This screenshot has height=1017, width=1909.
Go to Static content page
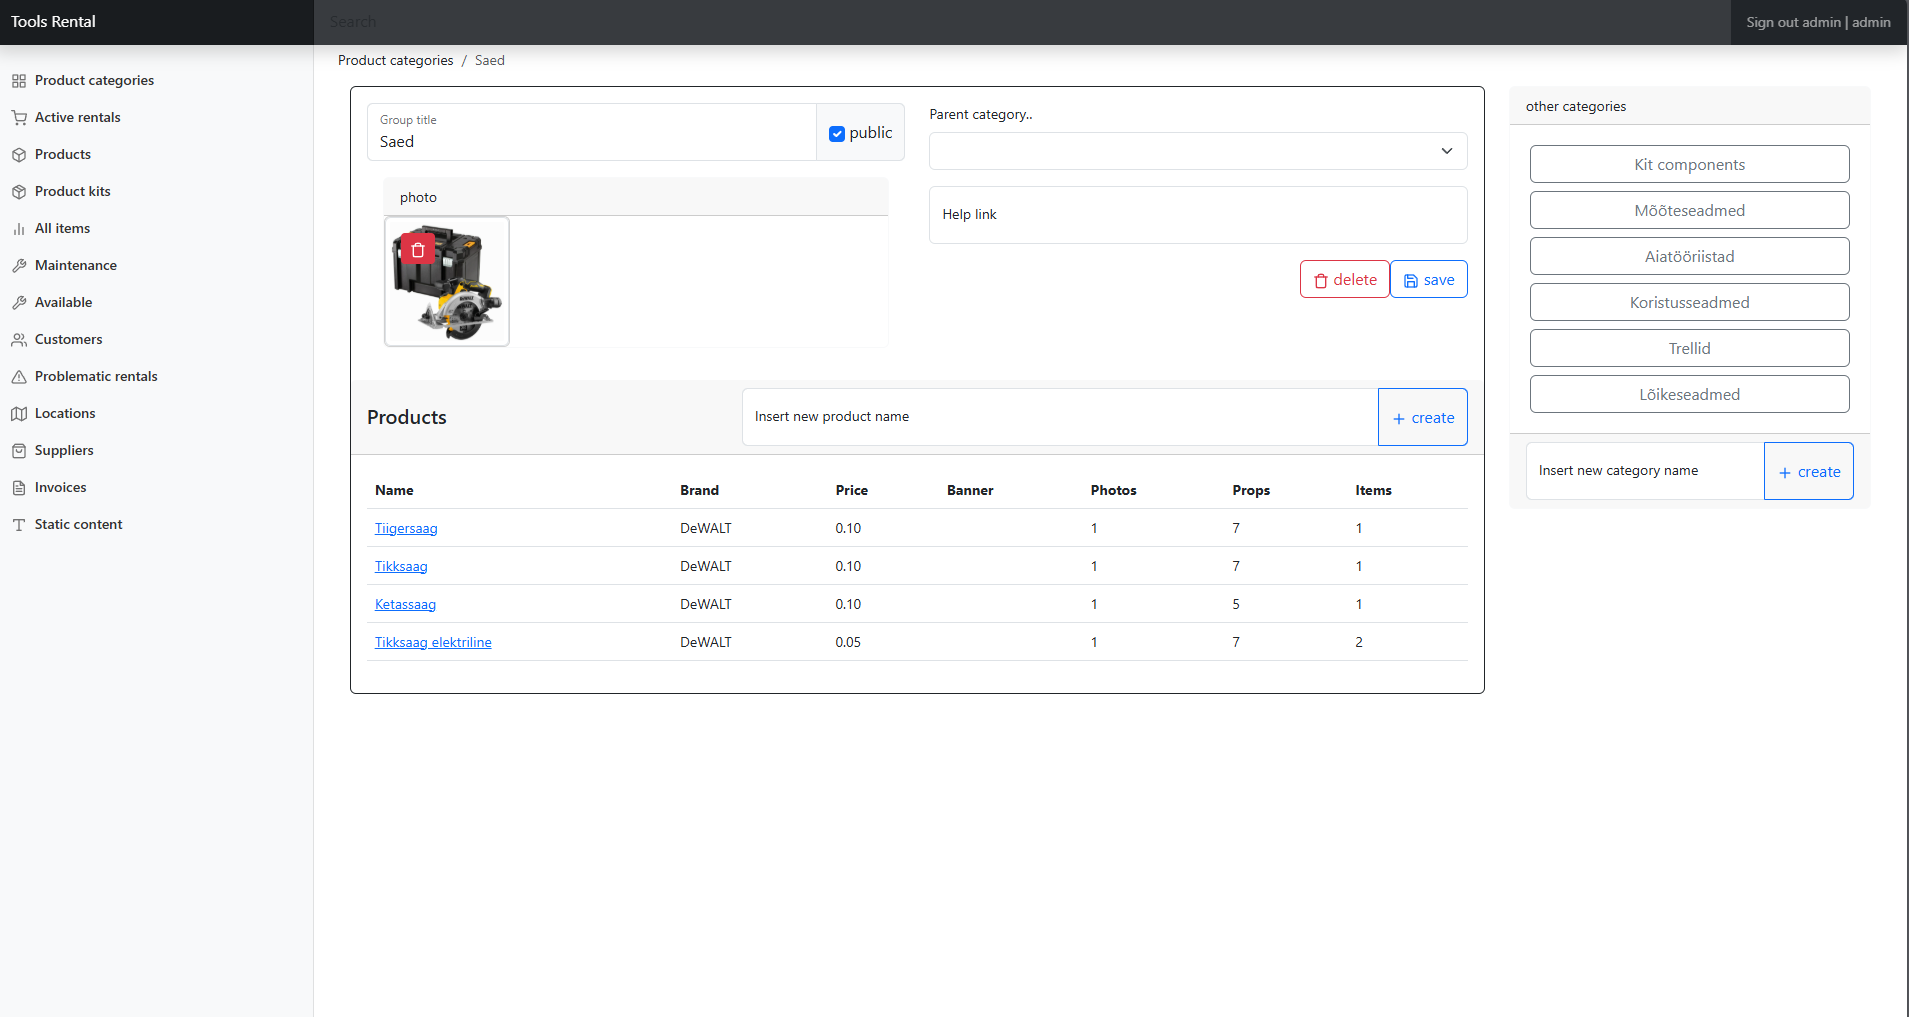(x=78, y=524)
